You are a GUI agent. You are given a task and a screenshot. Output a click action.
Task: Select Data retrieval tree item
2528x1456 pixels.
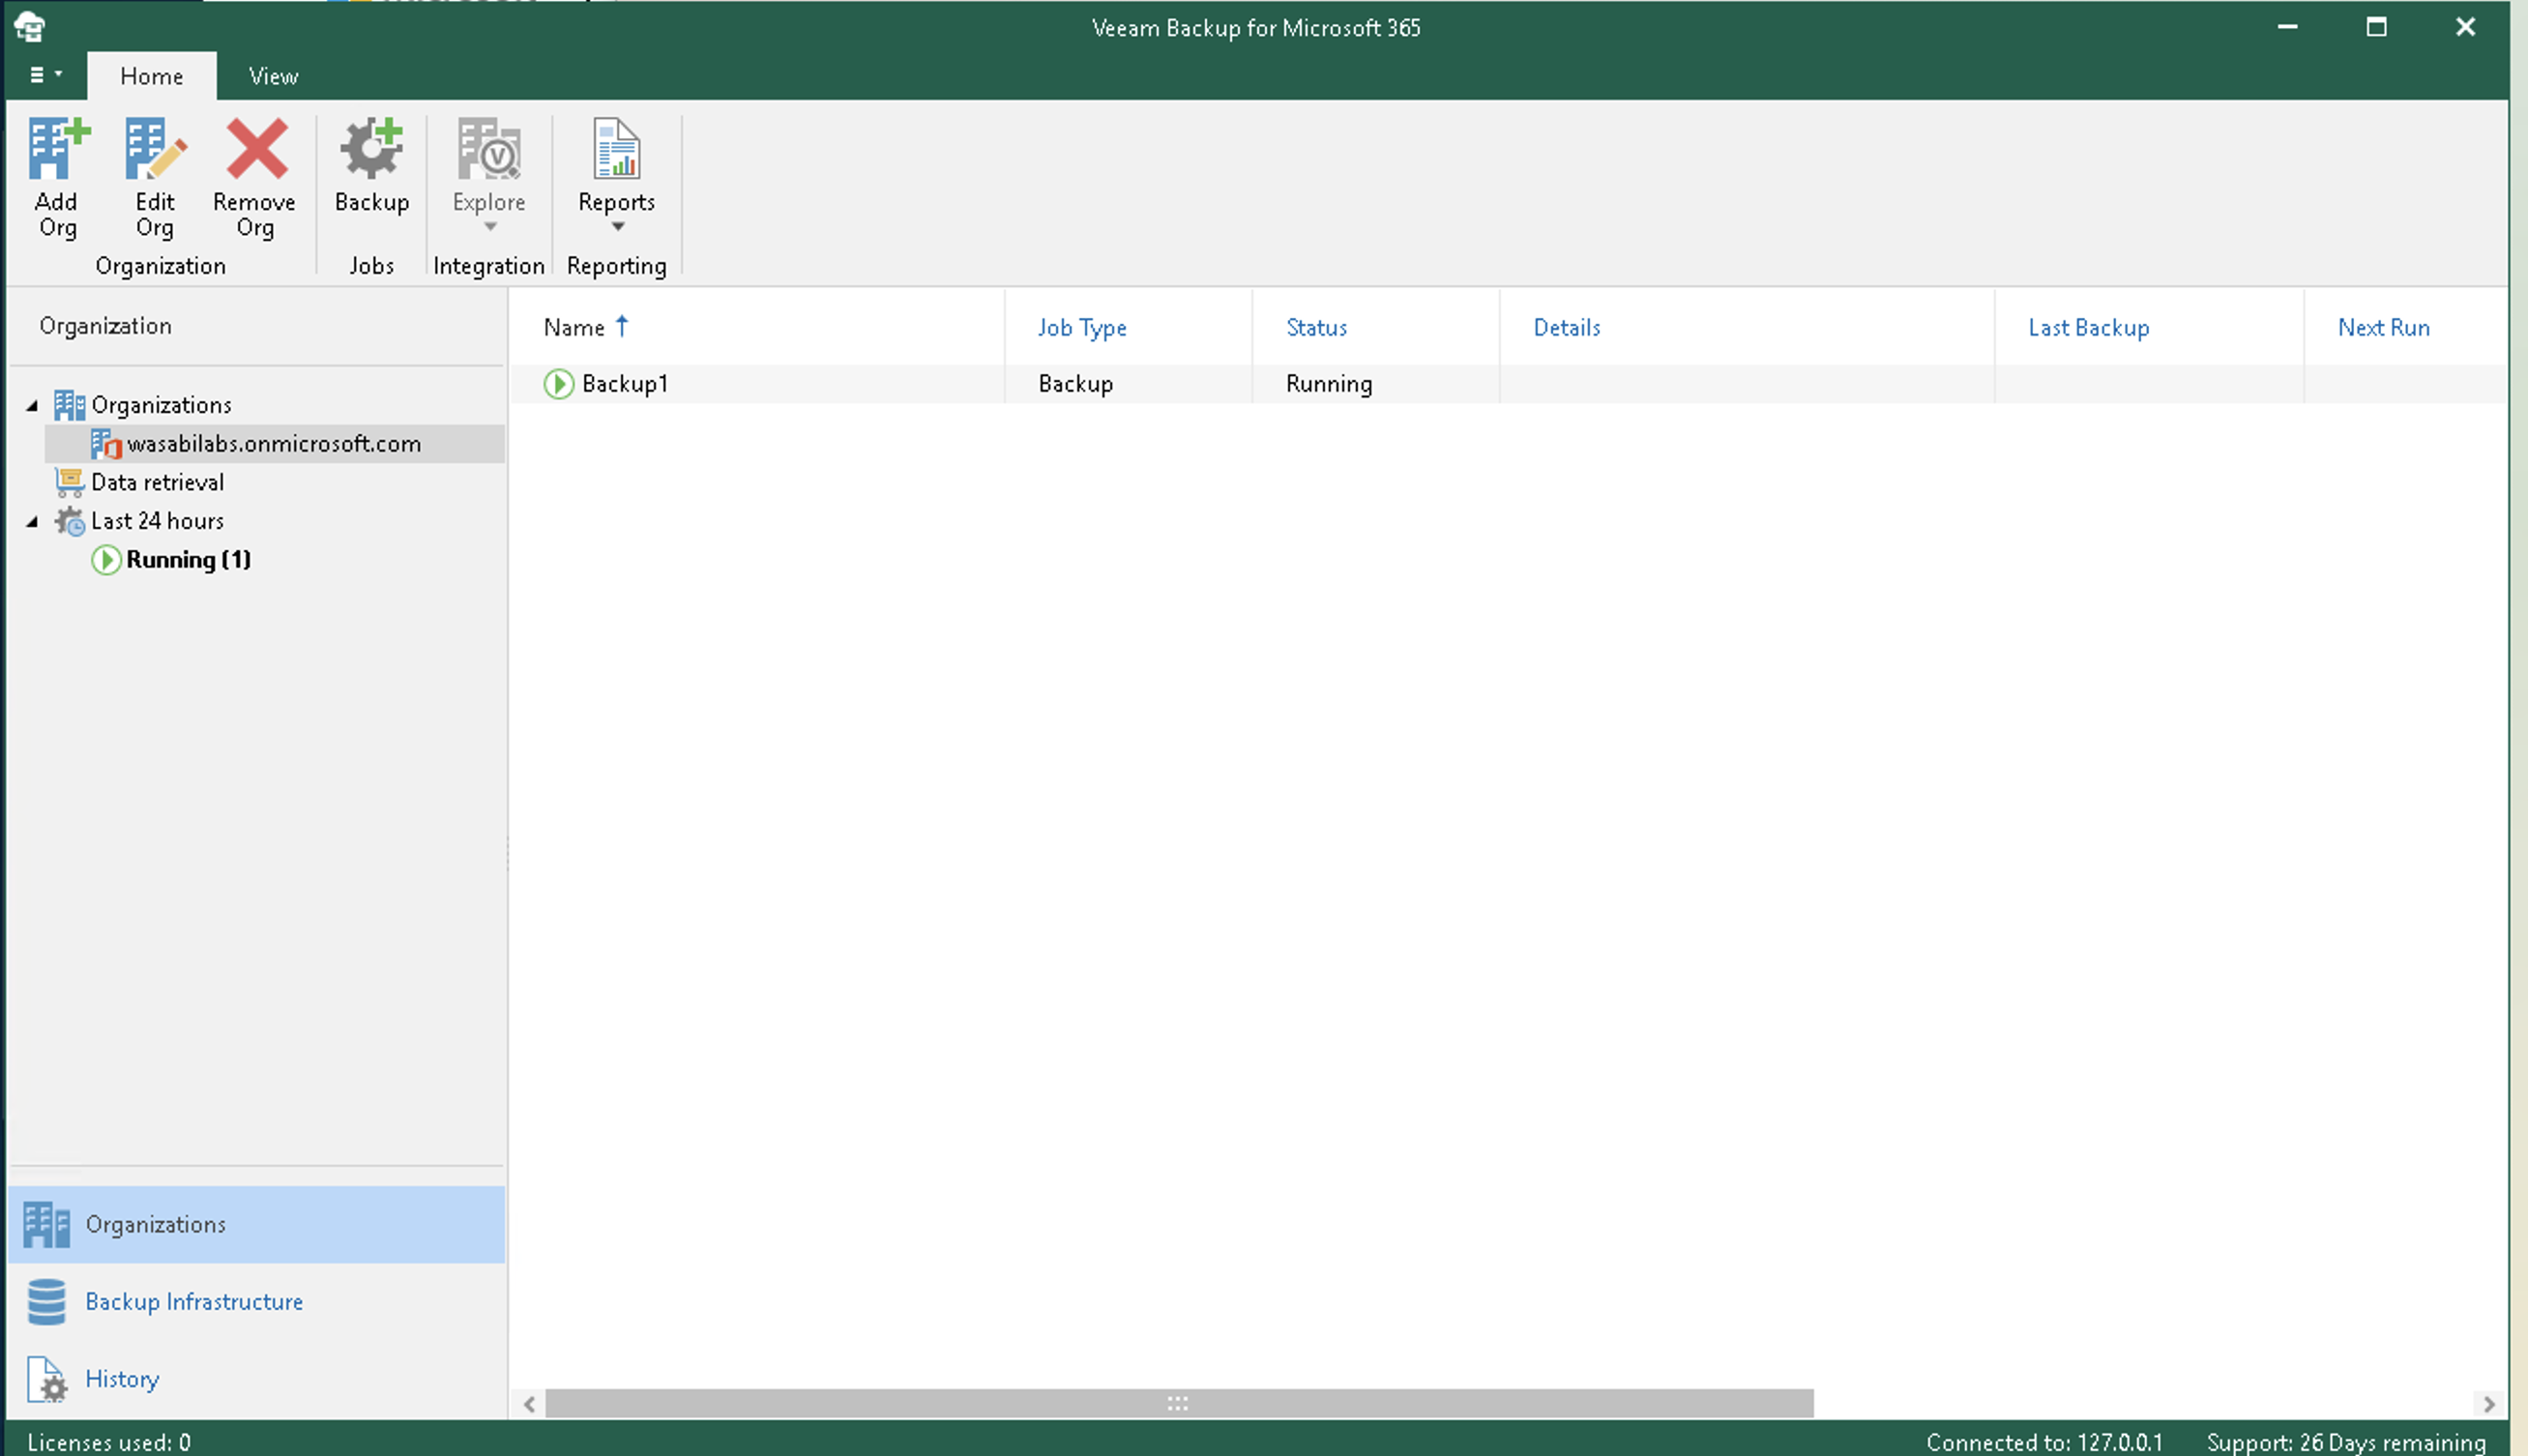pos(157,482)
